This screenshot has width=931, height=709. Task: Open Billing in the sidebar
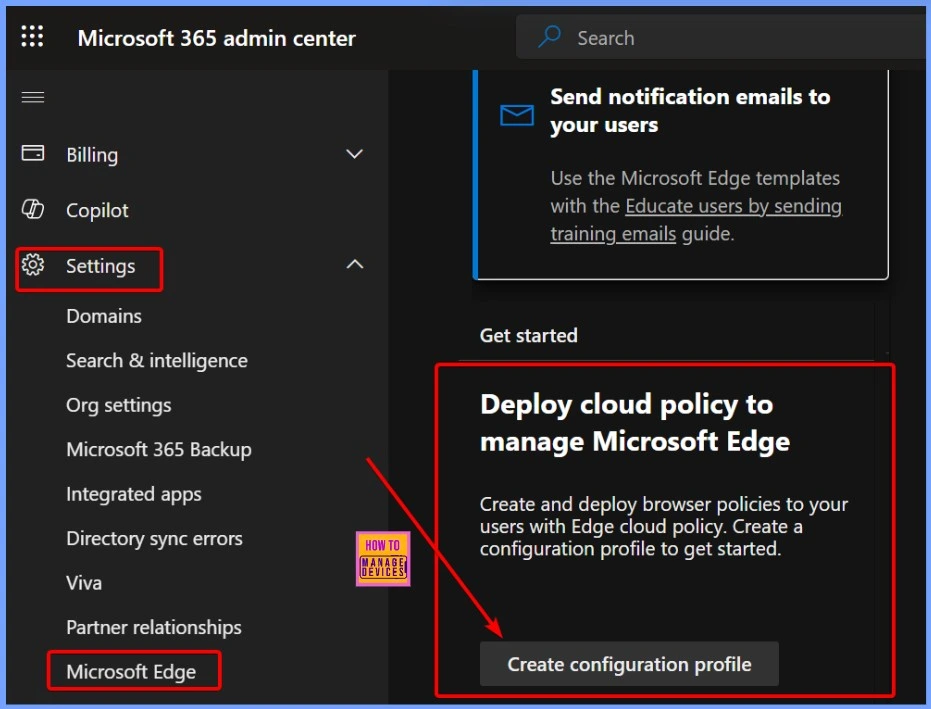pyautogui.click(x=92, y=155)
